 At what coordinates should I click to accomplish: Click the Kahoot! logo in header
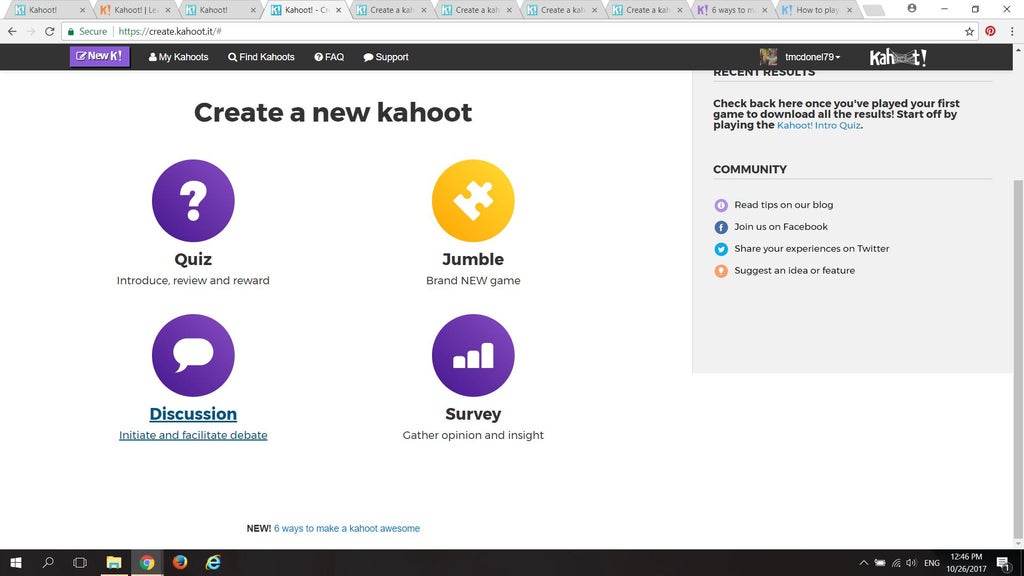(898, 57)
